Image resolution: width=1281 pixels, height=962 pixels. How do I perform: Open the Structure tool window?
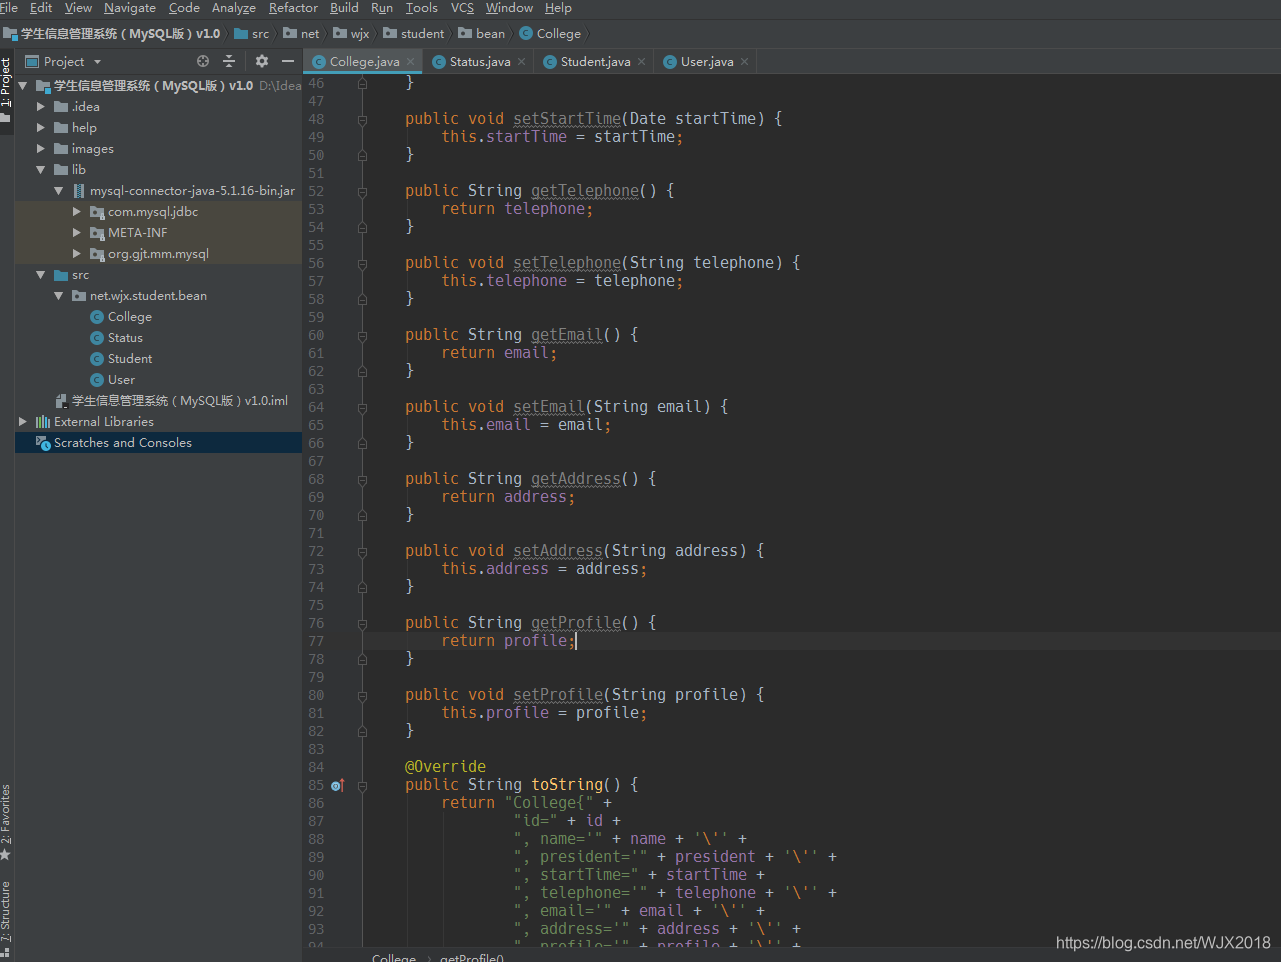coord(6,918)
